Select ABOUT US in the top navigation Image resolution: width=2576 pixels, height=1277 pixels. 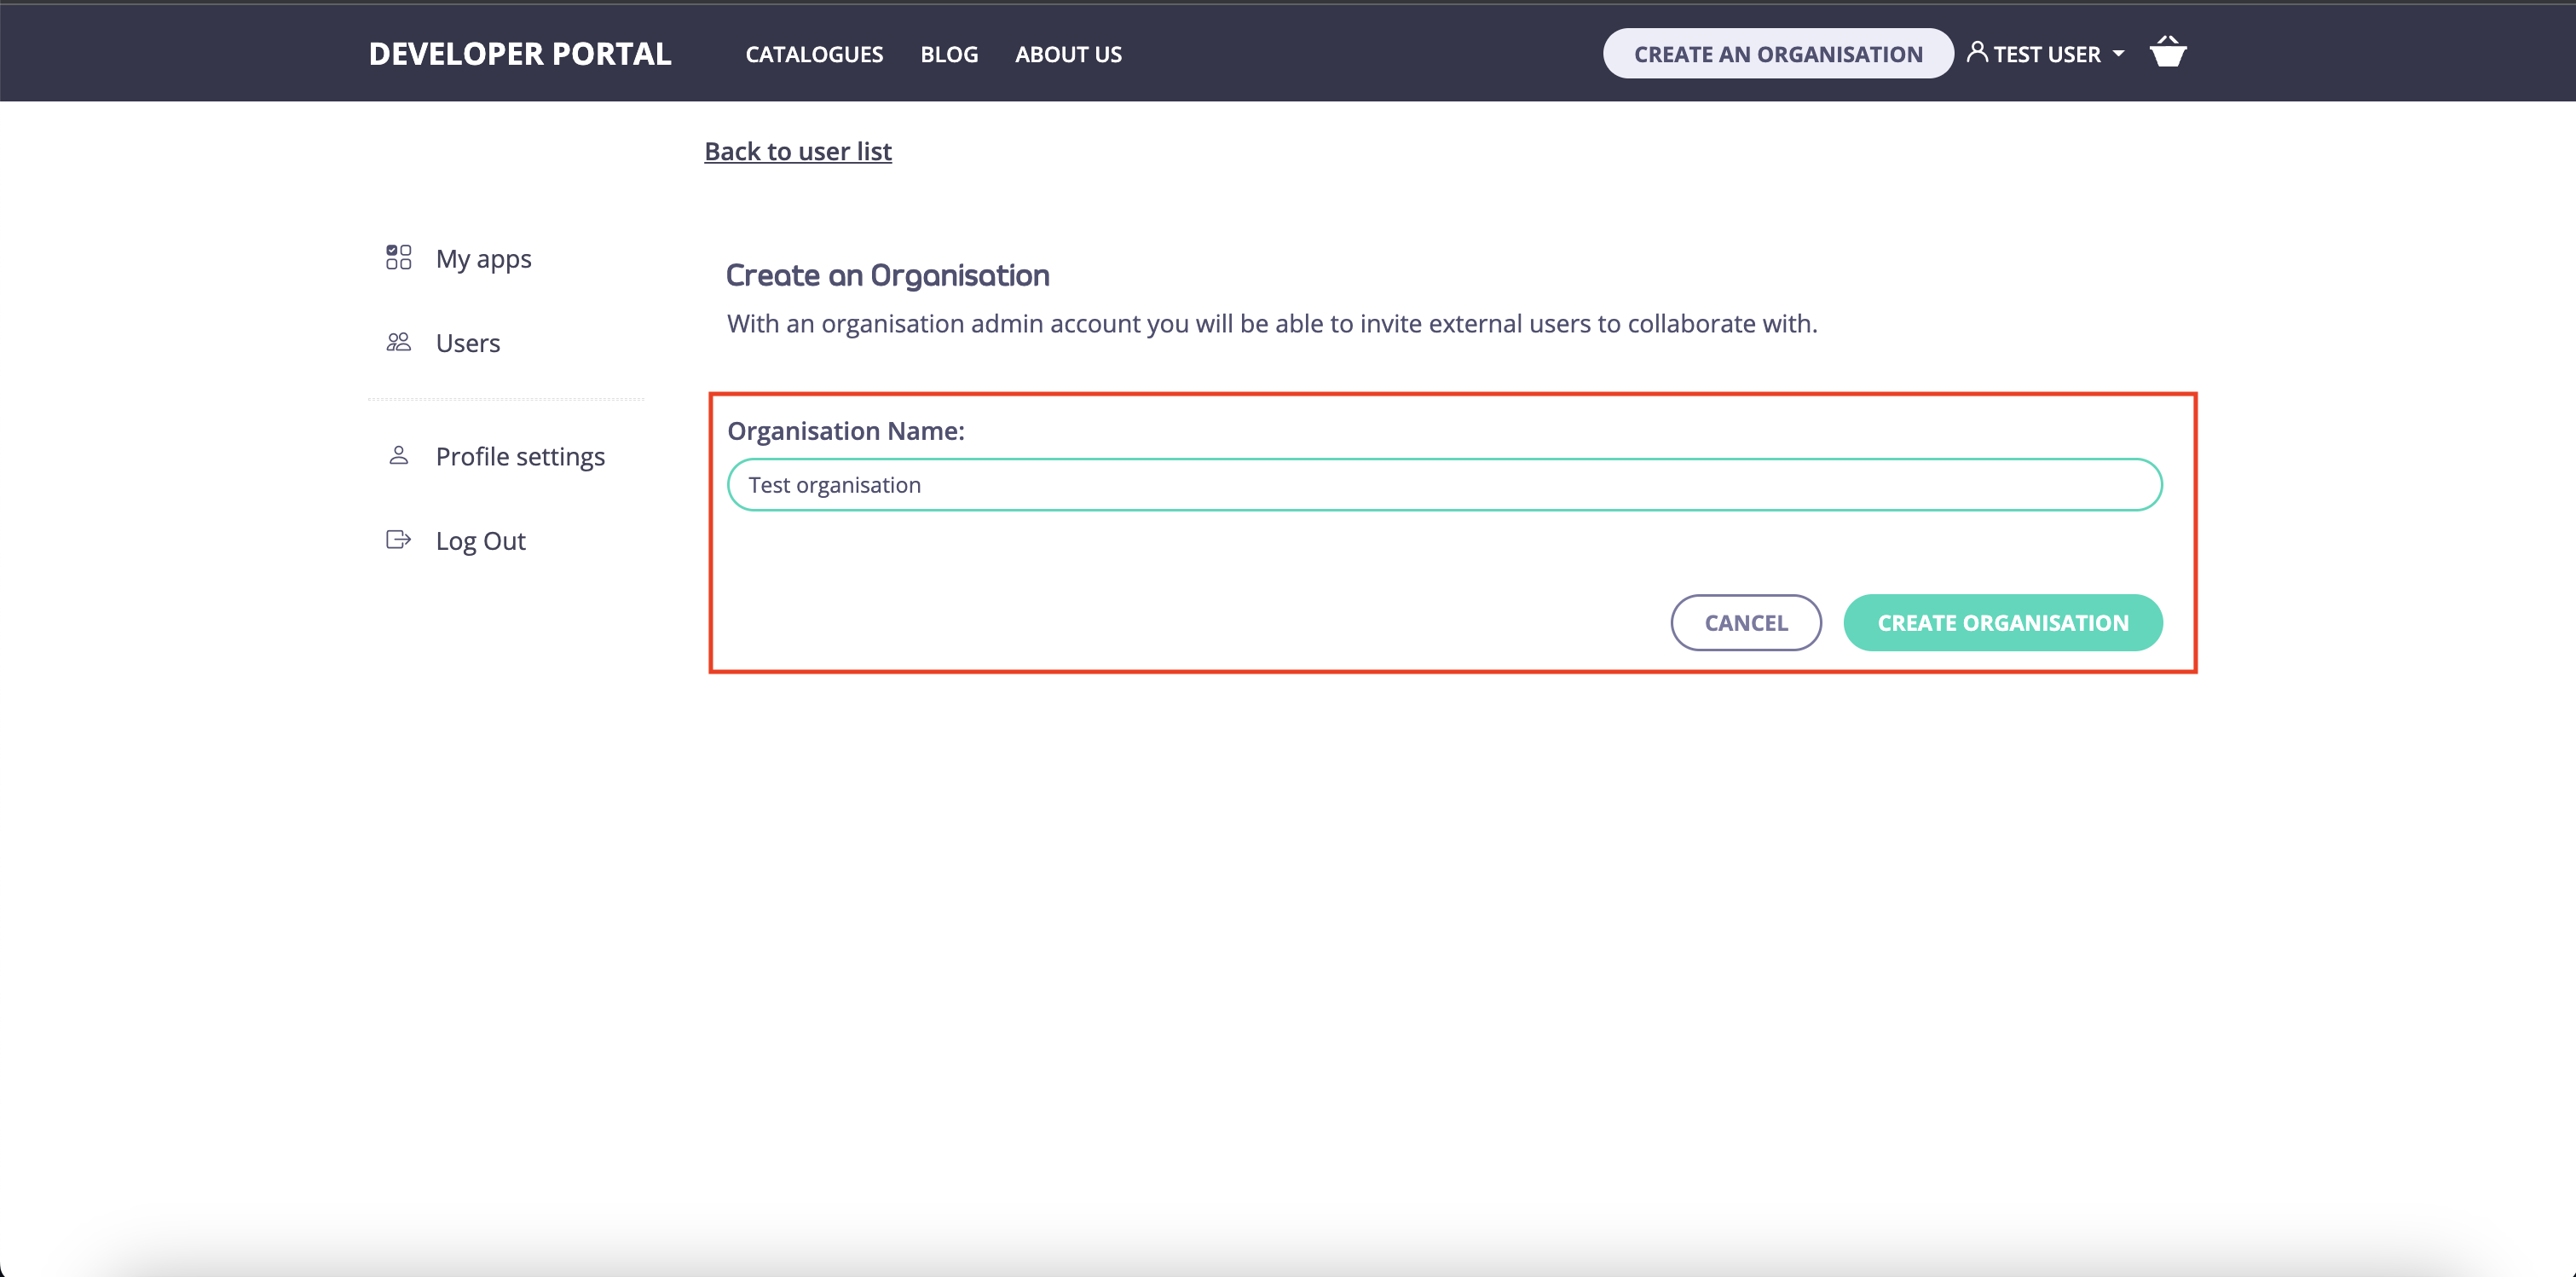[1068, 54]
